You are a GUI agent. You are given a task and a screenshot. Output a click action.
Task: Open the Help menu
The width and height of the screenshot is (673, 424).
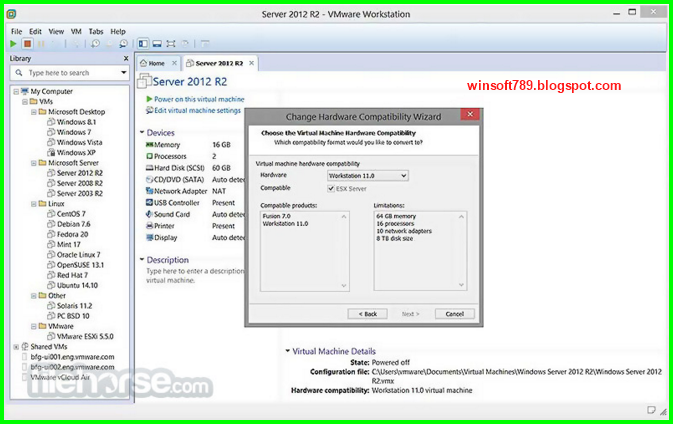[118, 31]
